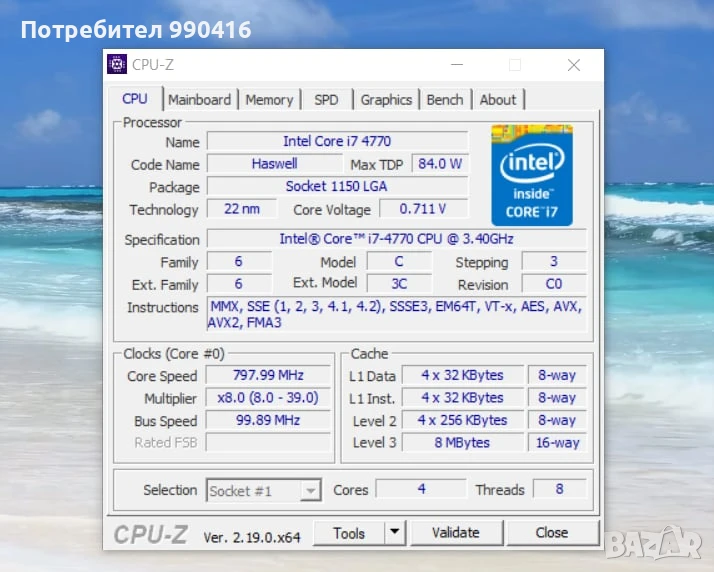
Task: Click the Code Name value 'Haswell'
Action: pos(274,163)
